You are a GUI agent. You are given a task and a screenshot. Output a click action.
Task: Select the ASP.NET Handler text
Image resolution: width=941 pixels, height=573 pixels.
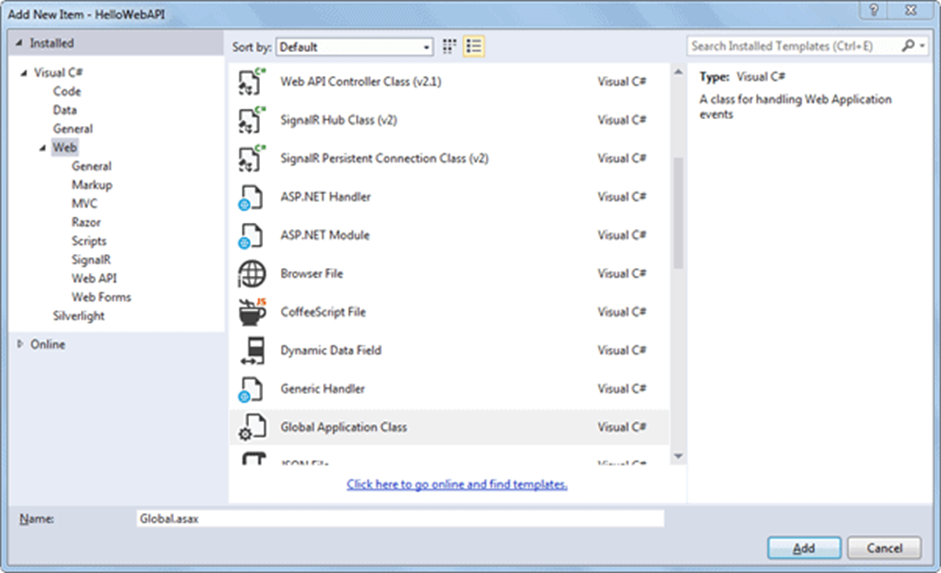[x=325, y=197]
